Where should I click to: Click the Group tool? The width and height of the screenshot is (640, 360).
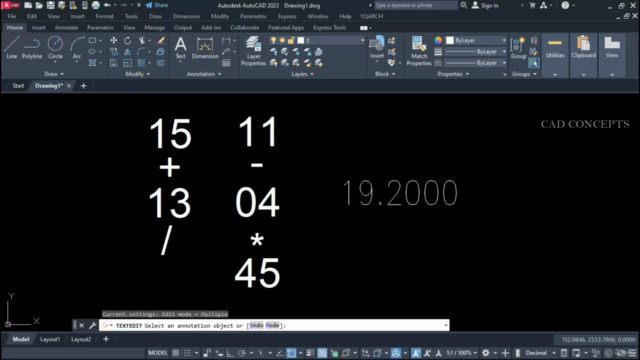(x=518, y=48)
